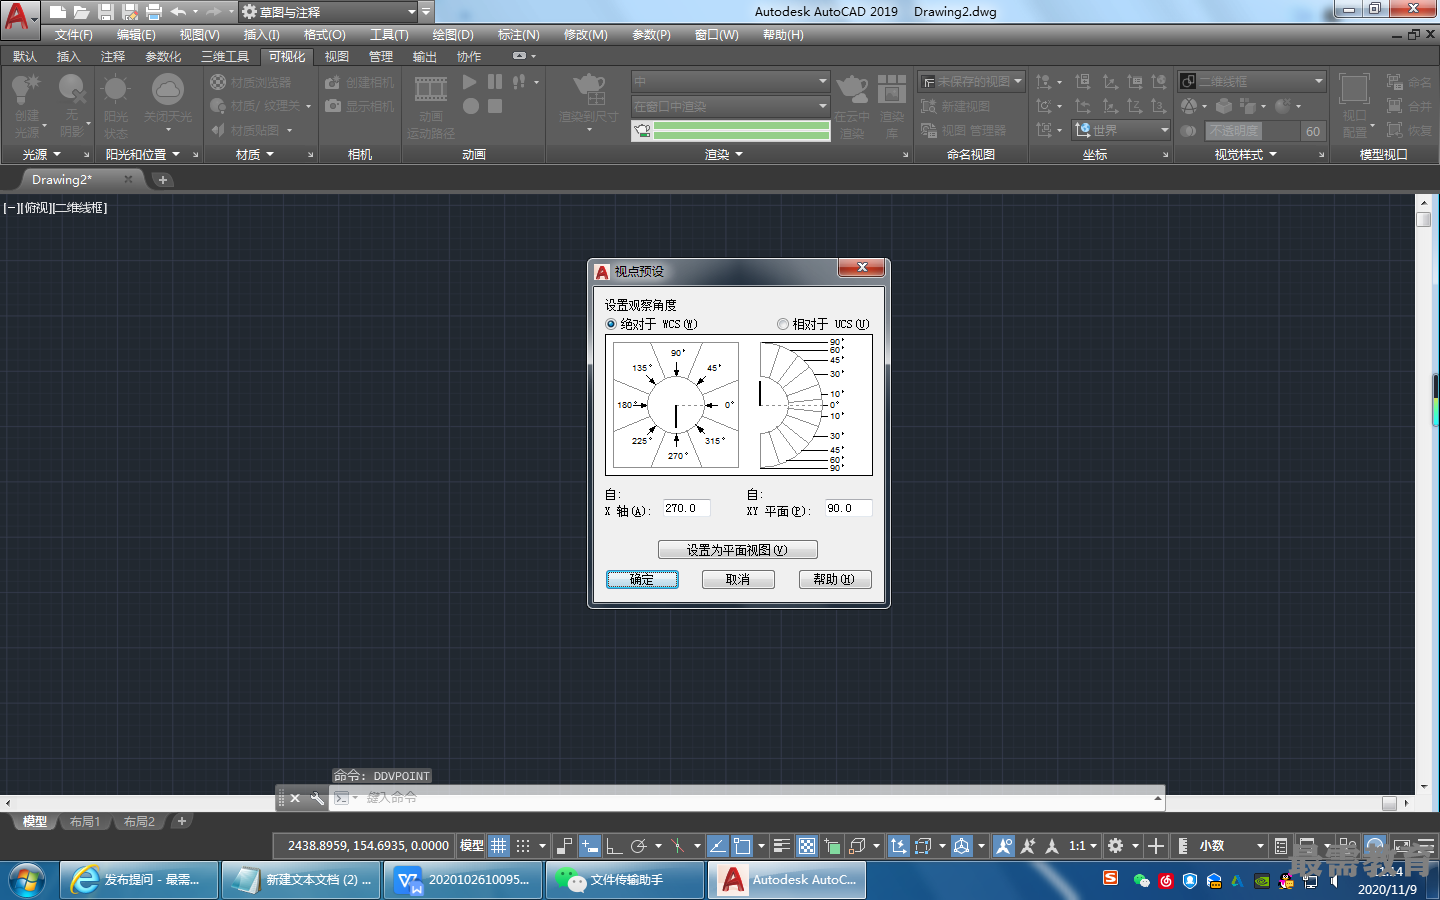Toggle snap mode dots icon in status bar

(x=523, y=846)
